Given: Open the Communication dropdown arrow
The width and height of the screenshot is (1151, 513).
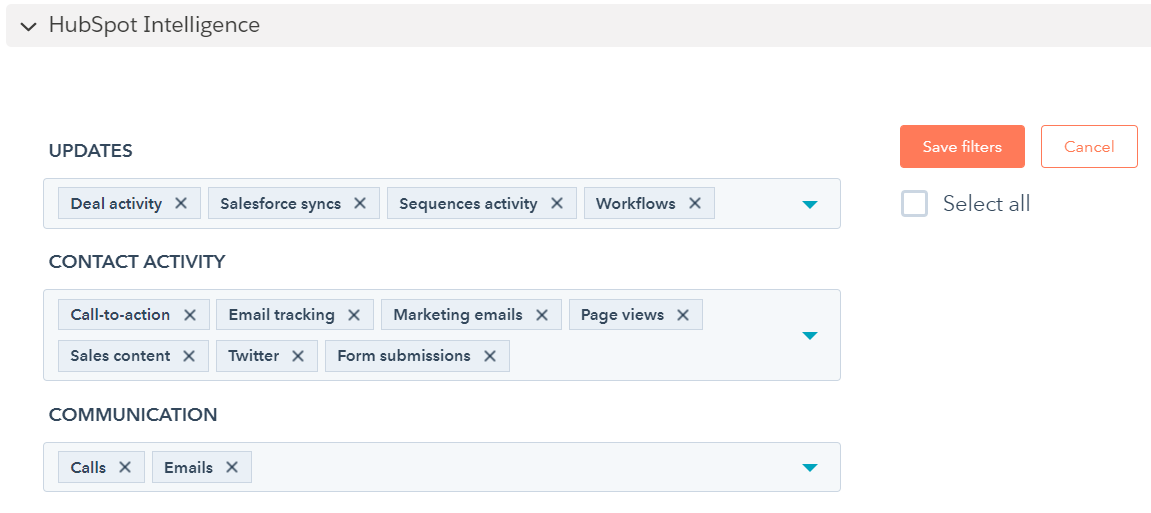Looking at the screenshot, I should click(810, 467).
